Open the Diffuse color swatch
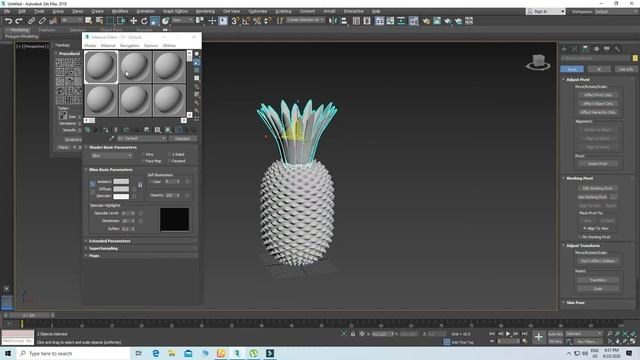The image size is (640, 360). click(121, 189)
